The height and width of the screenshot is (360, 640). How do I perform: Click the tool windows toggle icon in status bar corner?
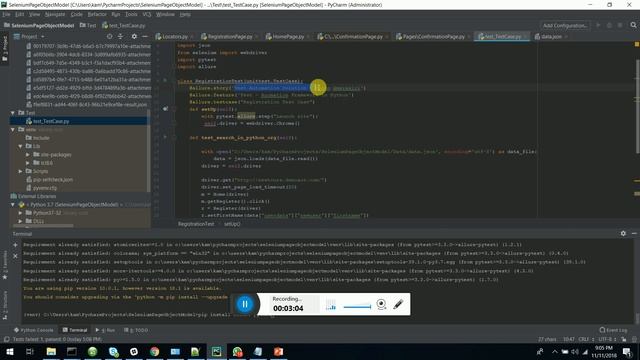pyautogui.click(x=7, y=339)
